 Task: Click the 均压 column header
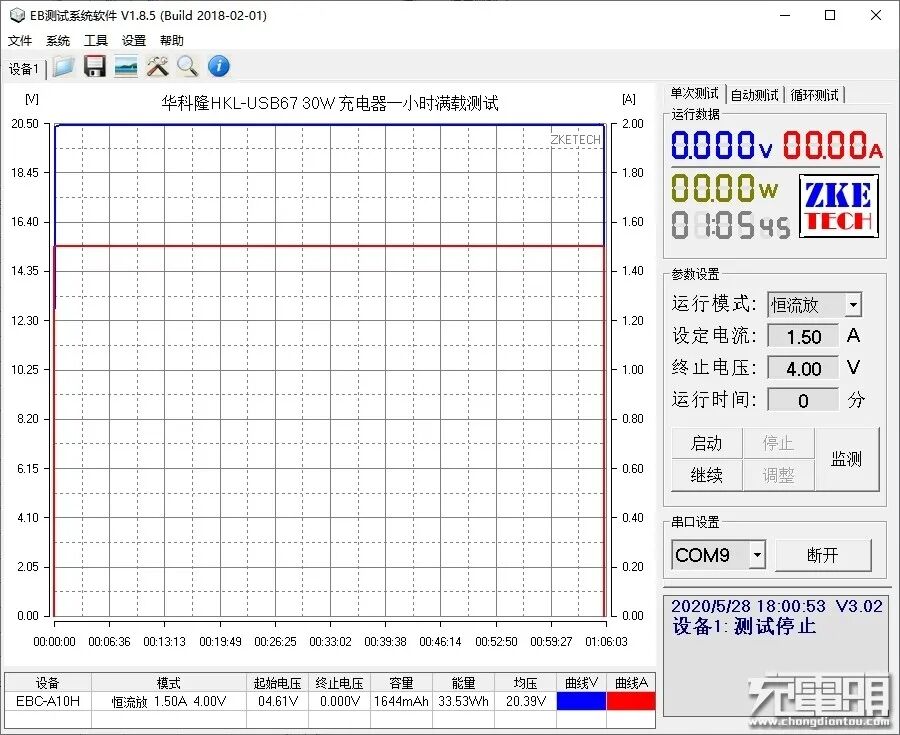(x=525, y=683)
